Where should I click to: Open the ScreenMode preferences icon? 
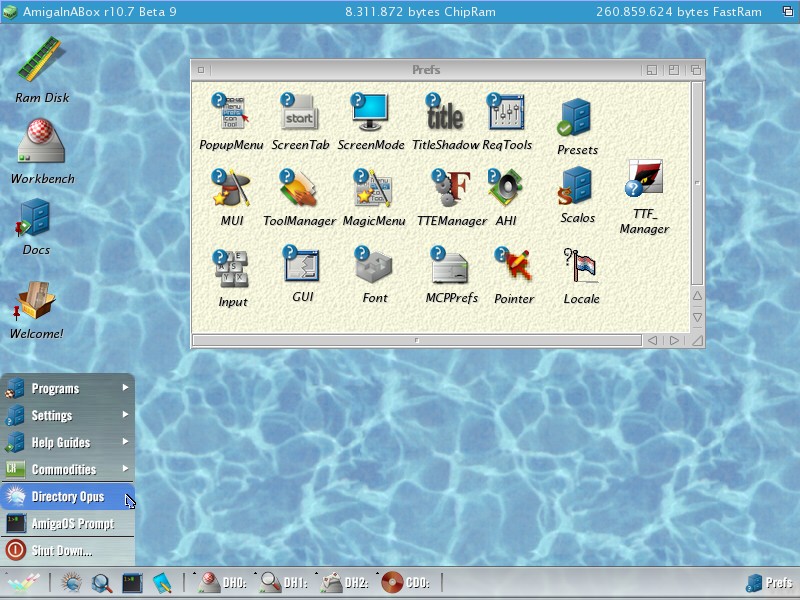pyautogui.click(x=370, y=114)
